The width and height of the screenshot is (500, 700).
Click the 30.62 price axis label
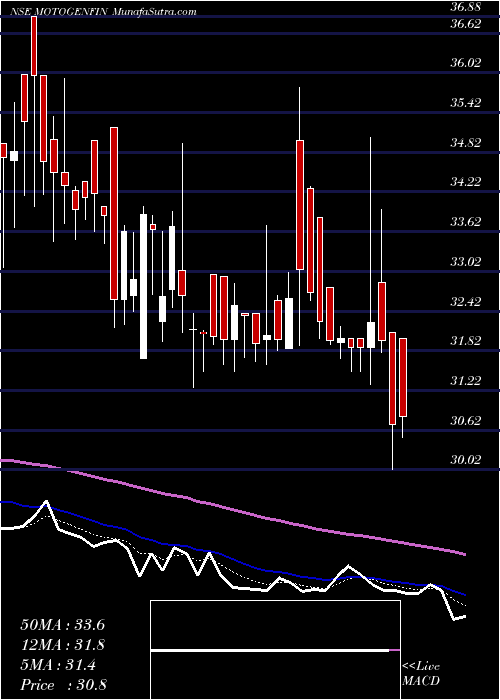[x=465, y=421]
